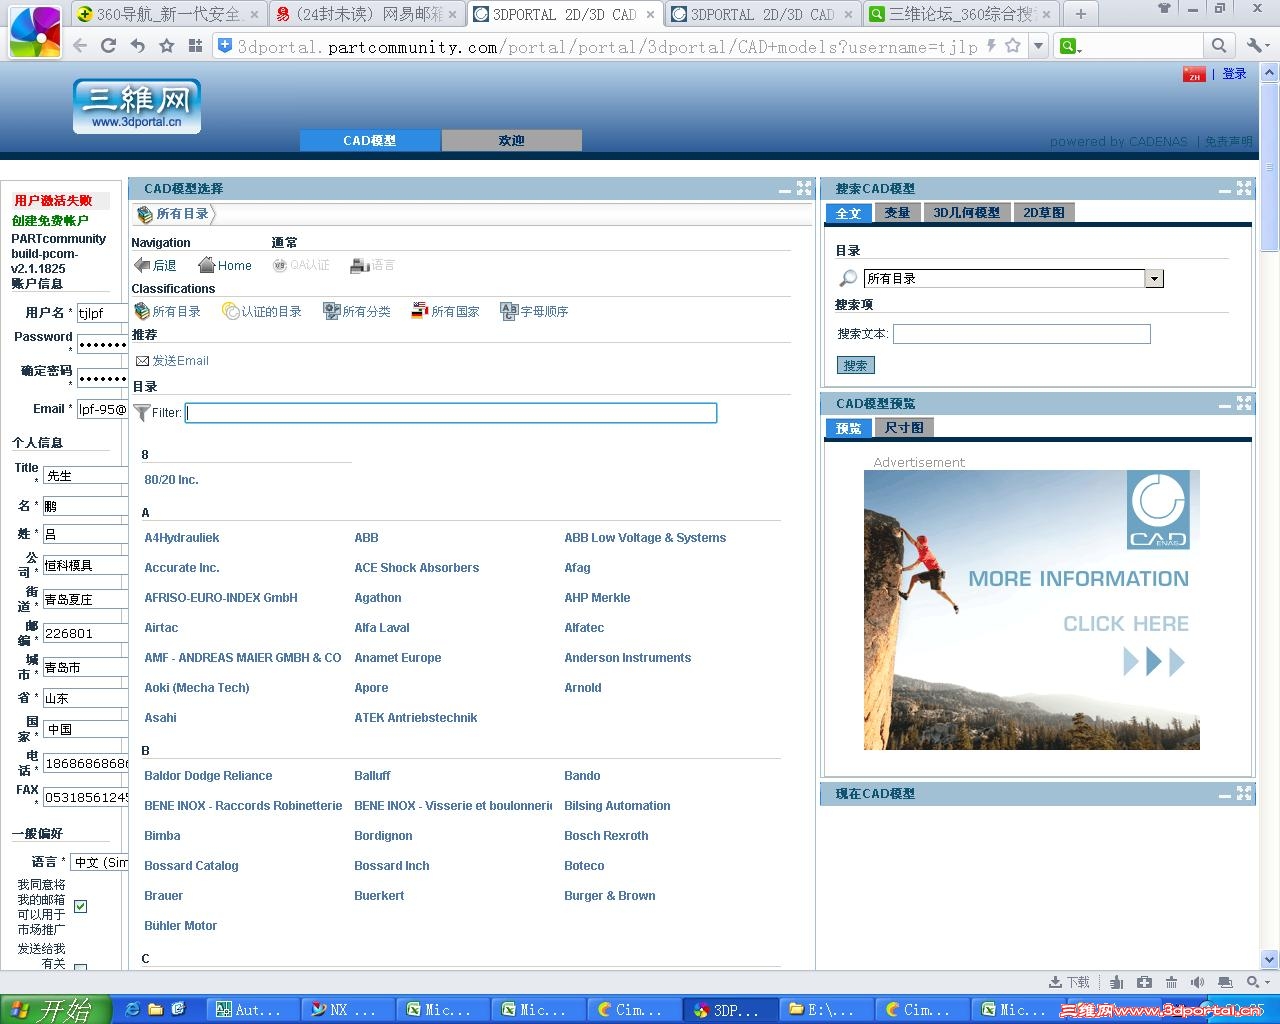The image size is (1280, 1024).
Task: Switch to the CAD模型 main tab
Action: (x=370, y=141)
